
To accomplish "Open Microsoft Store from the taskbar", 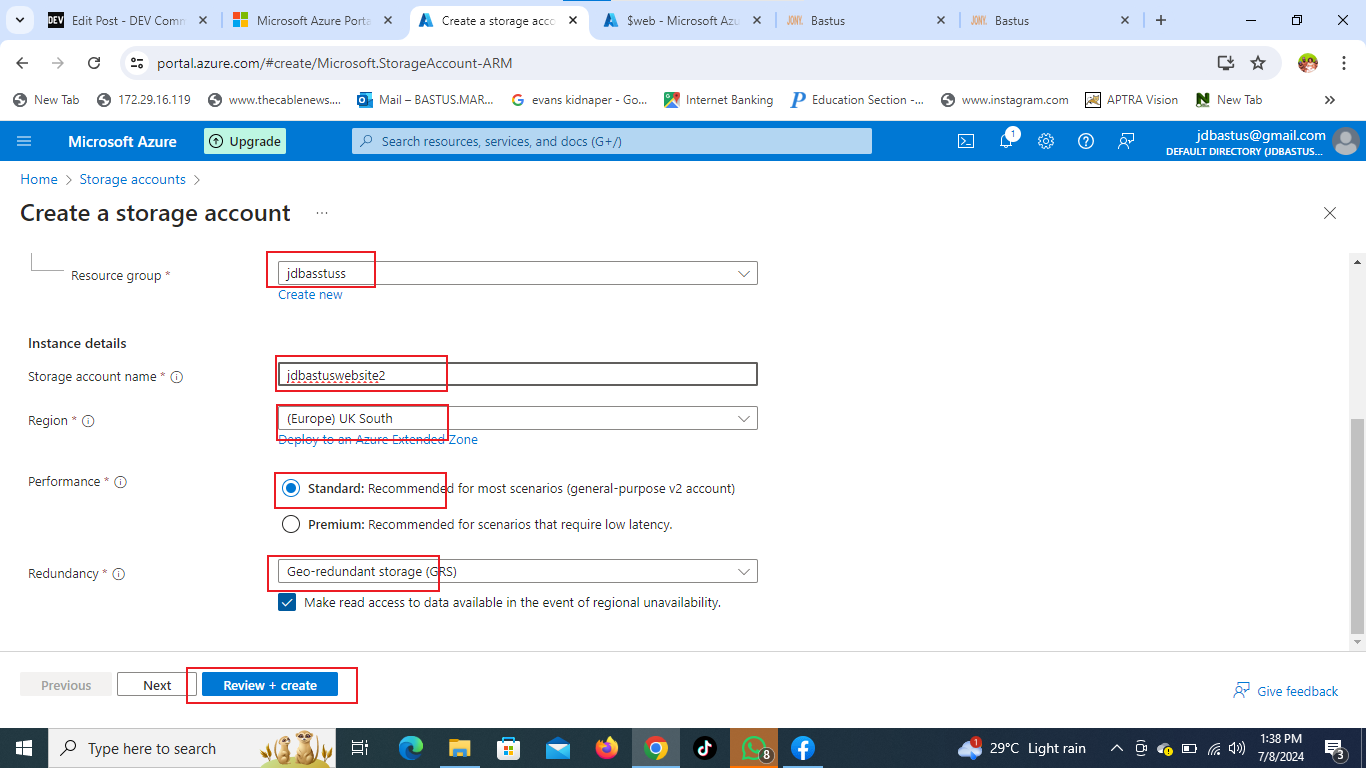I will (x=508, y=748).
